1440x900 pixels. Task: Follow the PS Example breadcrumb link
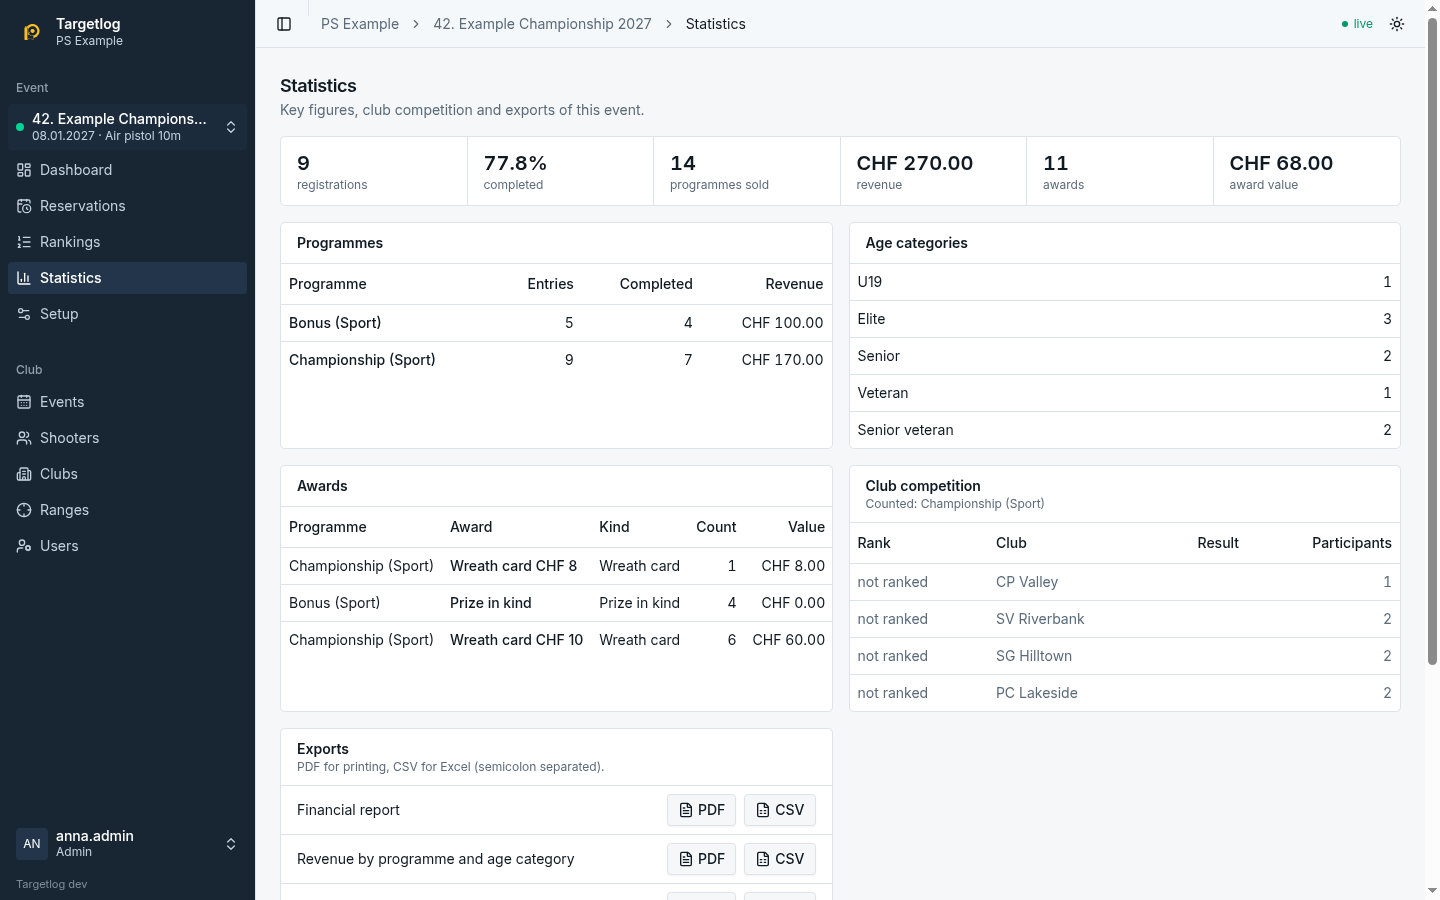pos(360,24)
